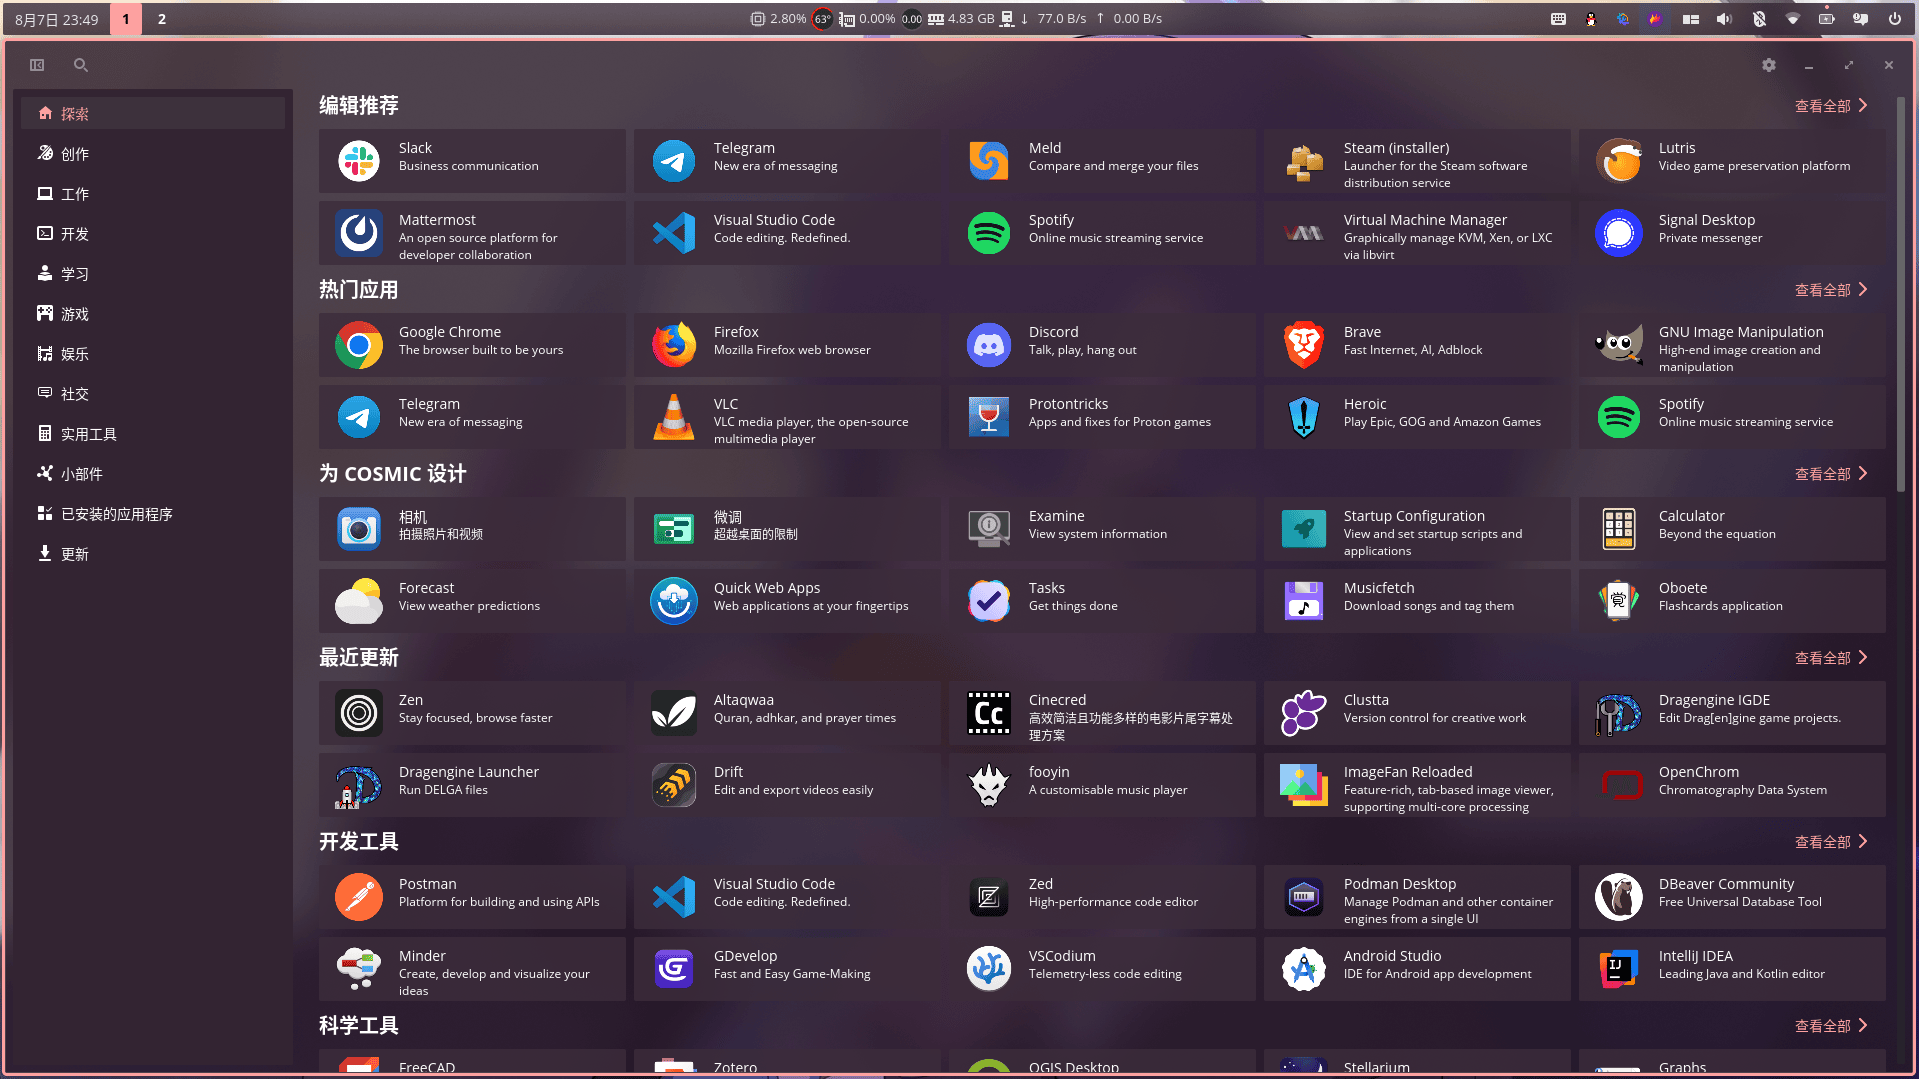1919x1079 pixels.
Task: Open the VLC cone icon
Action: click(674, 417)
